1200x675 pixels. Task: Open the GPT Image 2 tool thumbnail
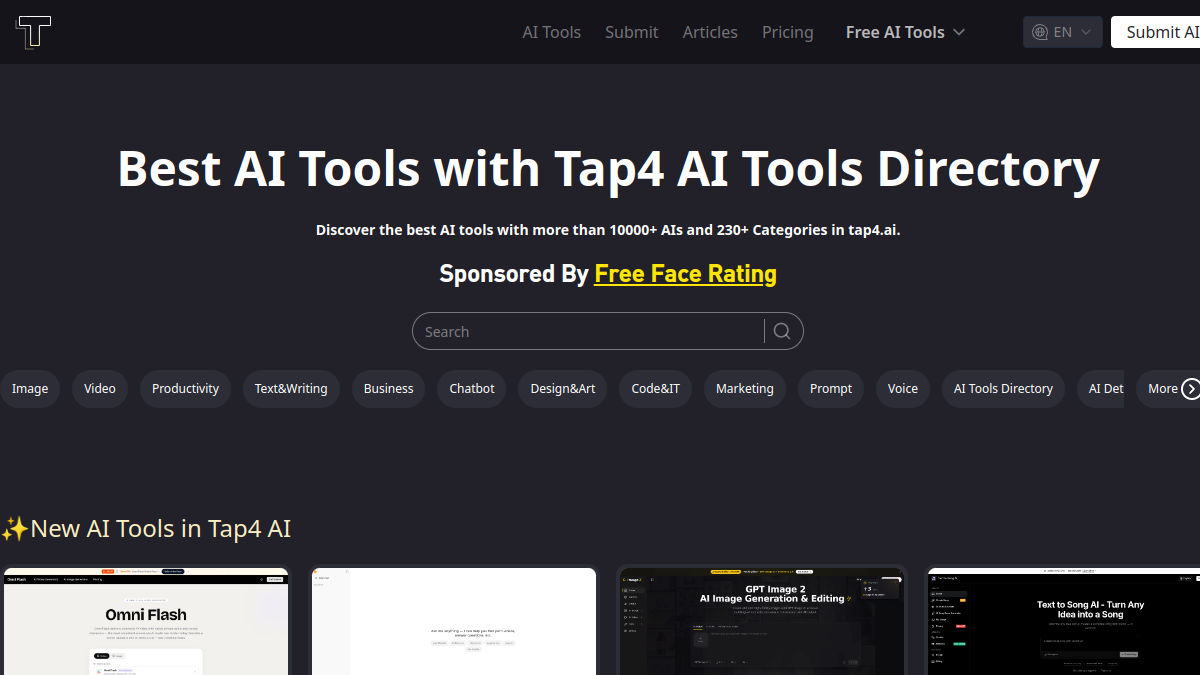click(762, 621)
